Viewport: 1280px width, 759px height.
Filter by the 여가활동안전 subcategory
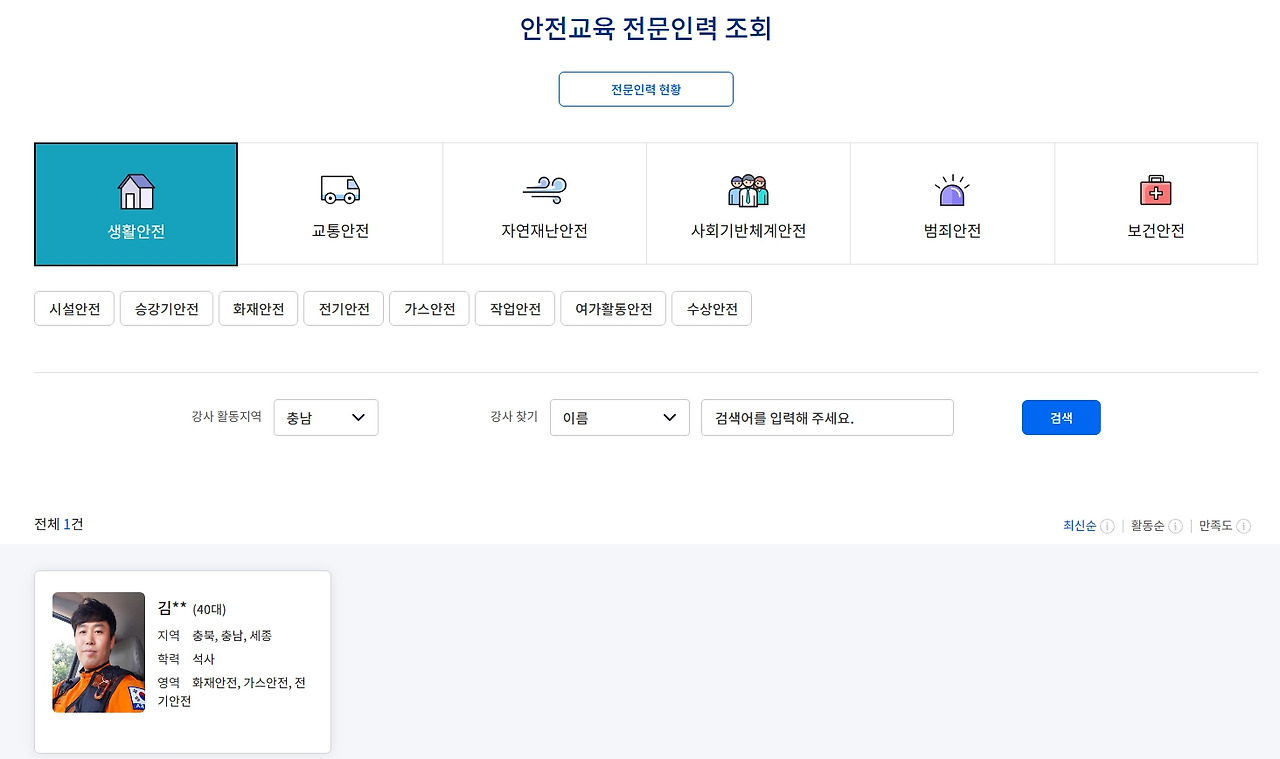point(613,309)
